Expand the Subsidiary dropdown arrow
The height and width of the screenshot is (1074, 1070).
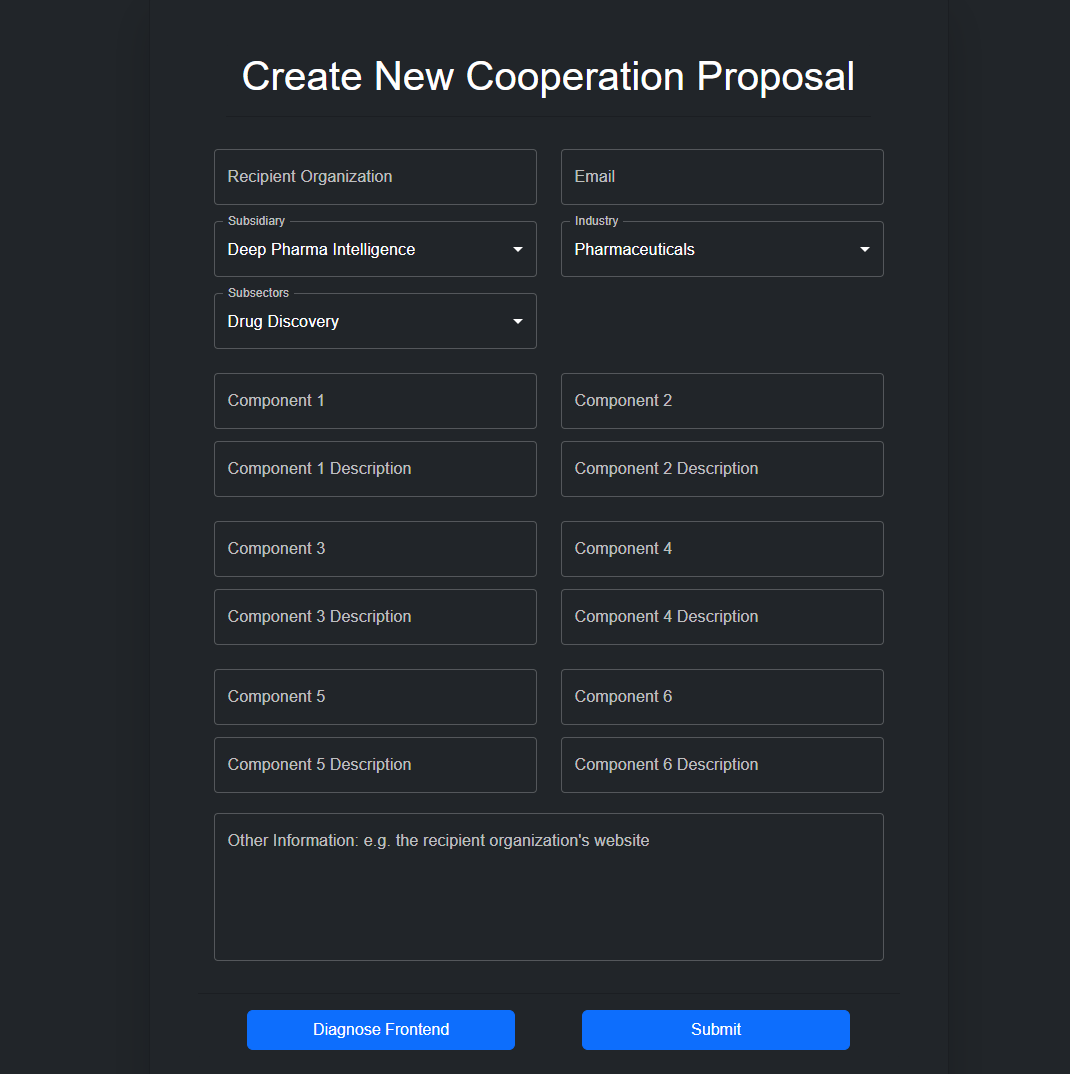[x=518, y=249]
